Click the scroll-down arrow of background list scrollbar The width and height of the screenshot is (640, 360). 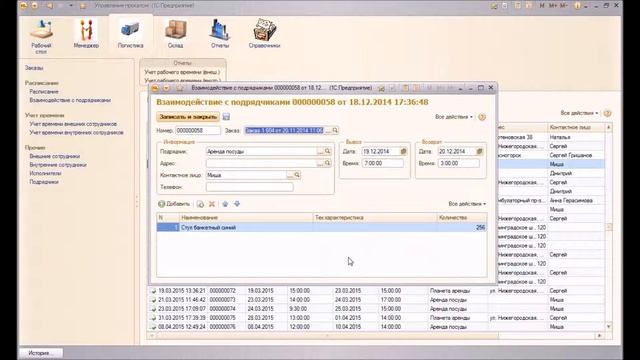pyautogui.click(x=609, y=327)
